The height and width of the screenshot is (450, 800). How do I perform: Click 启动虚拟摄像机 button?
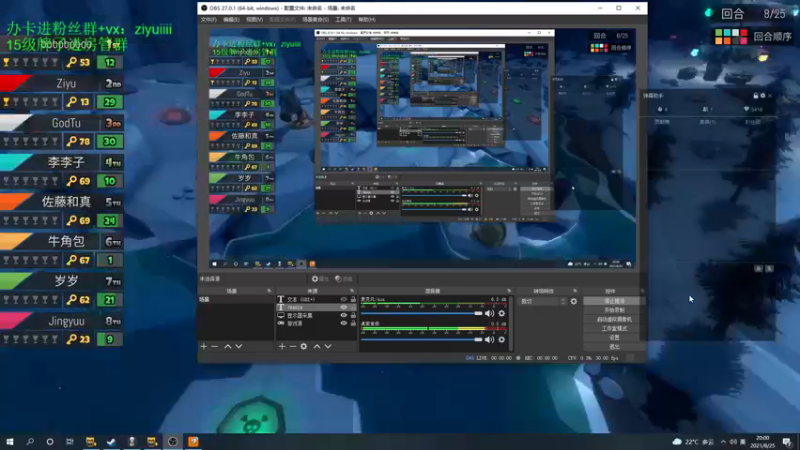pos(614,319)
